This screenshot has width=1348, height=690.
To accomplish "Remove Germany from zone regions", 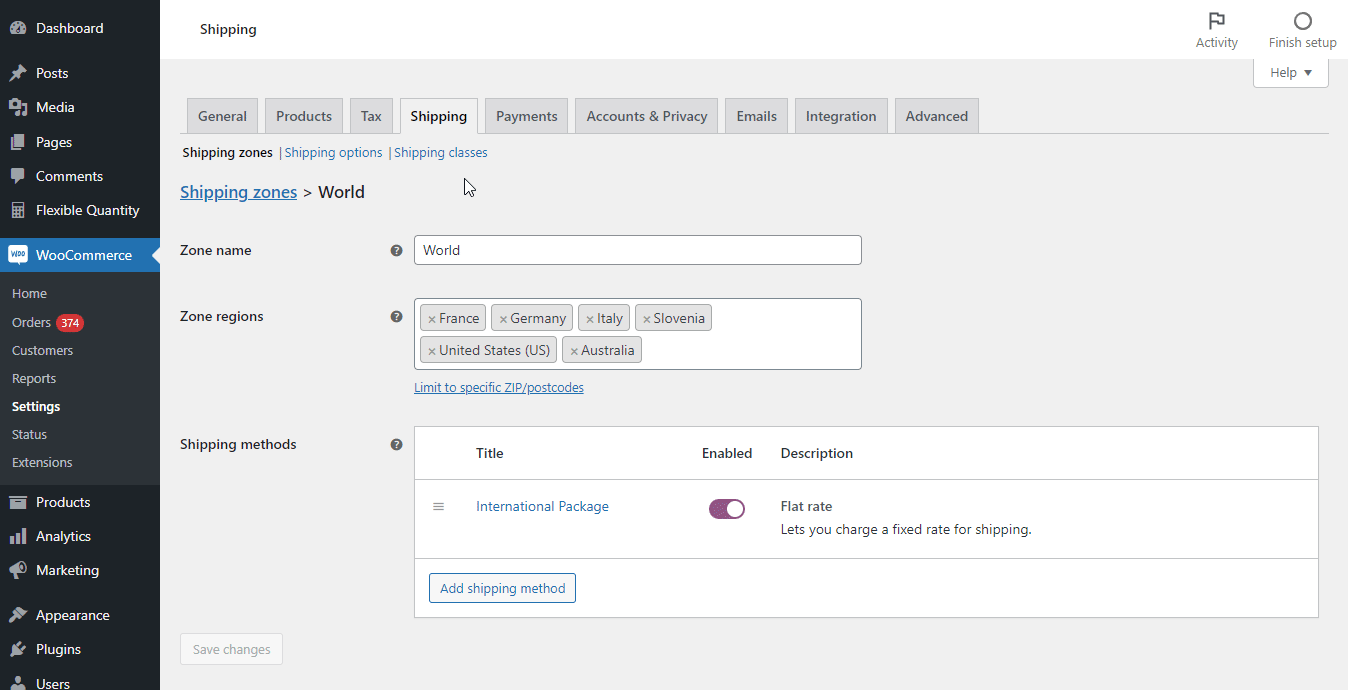I will 503,319.
